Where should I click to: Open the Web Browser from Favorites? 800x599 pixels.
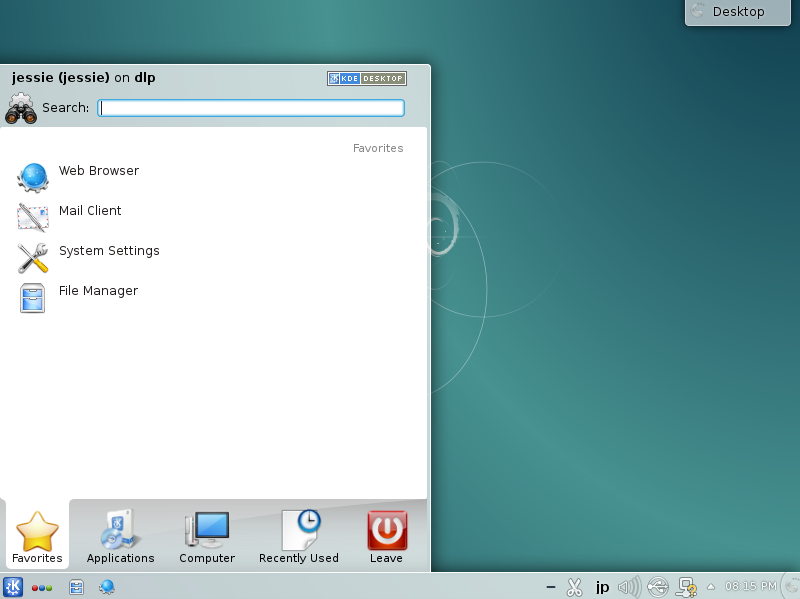point(98,171)
